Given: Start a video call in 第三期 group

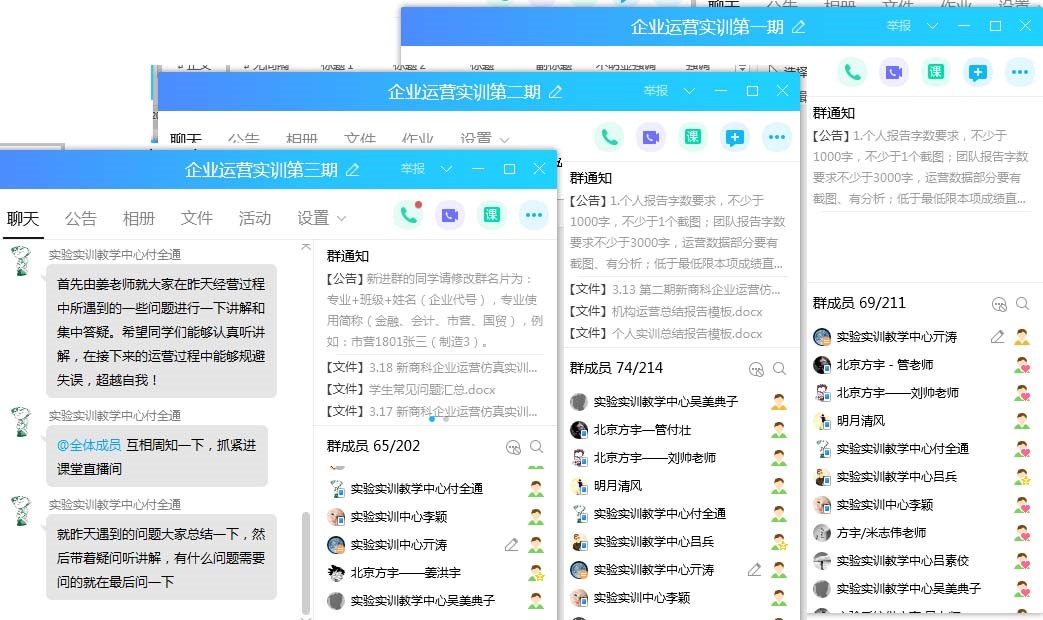Looking at the screenshot, I should click(x=450, y=215).
